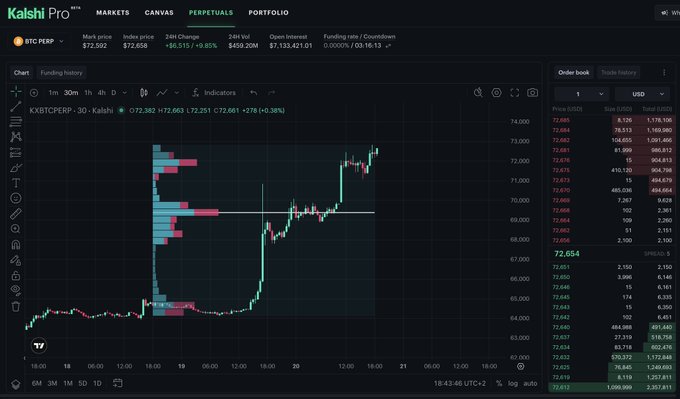Select the crosshair cursor tool
The width and height of the screenshot is (680, 399).
pyautogui.click(x=16, y=92)
